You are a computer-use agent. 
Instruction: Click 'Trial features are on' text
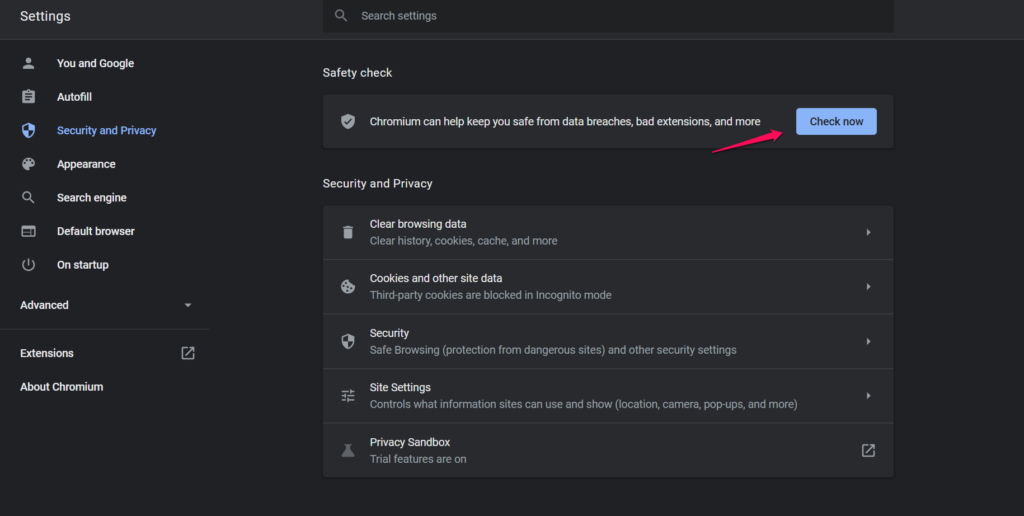[x=418, y=459]
